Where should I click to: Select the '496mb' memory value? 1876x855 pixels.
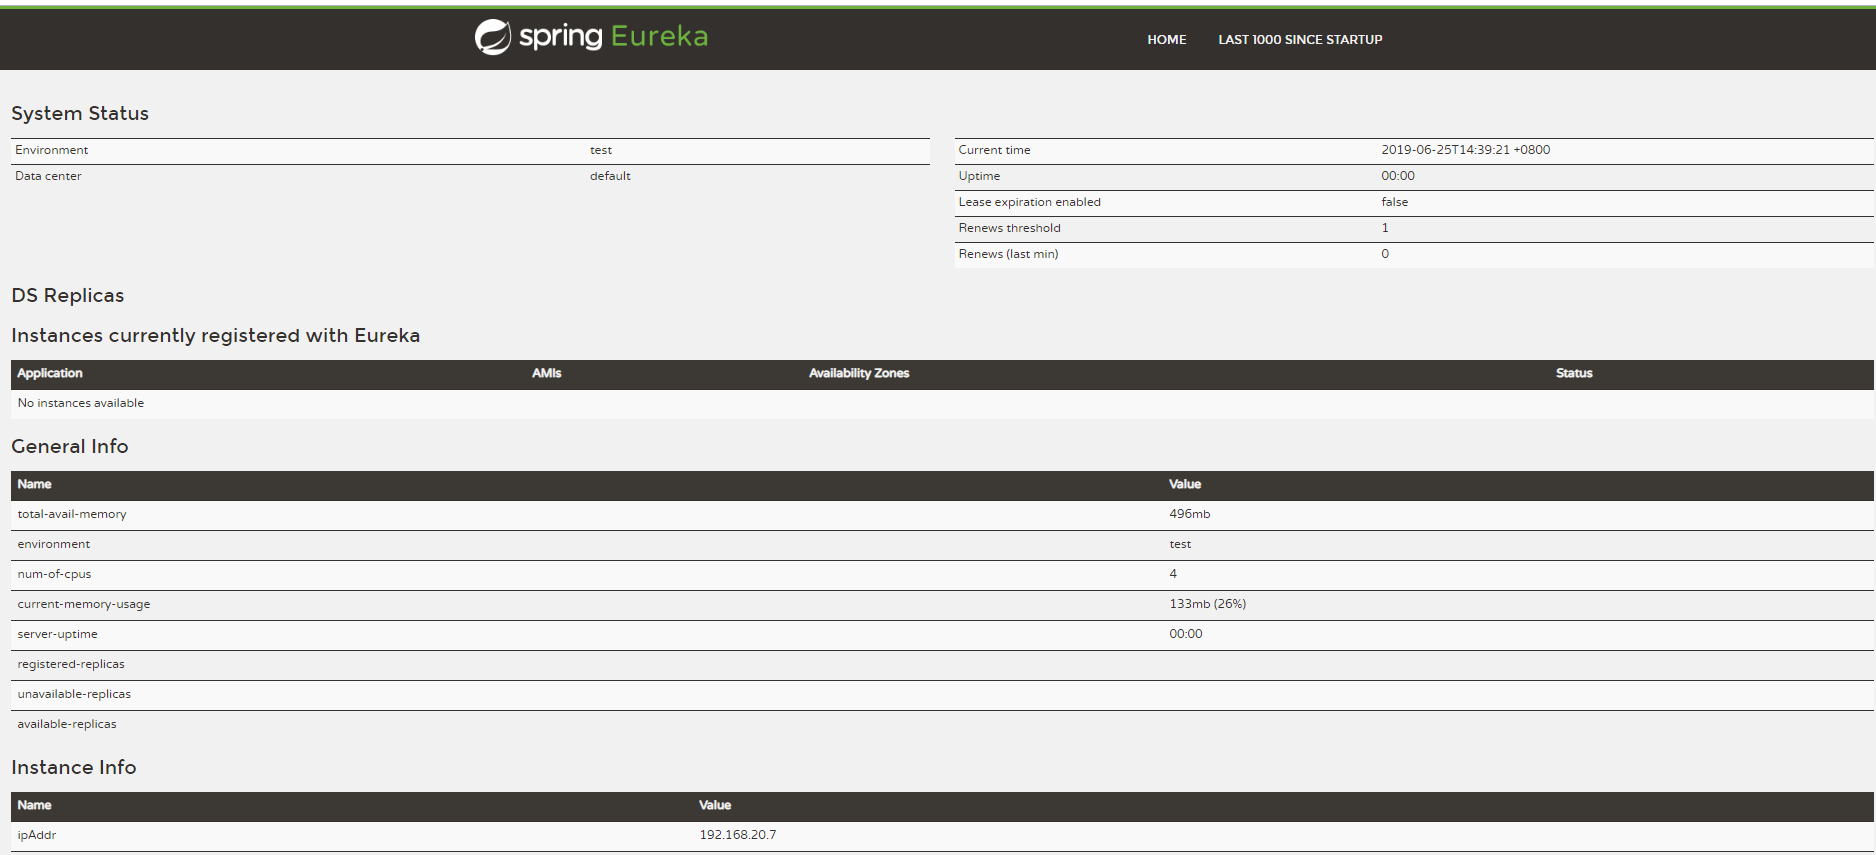click(x=1189, y=514)
